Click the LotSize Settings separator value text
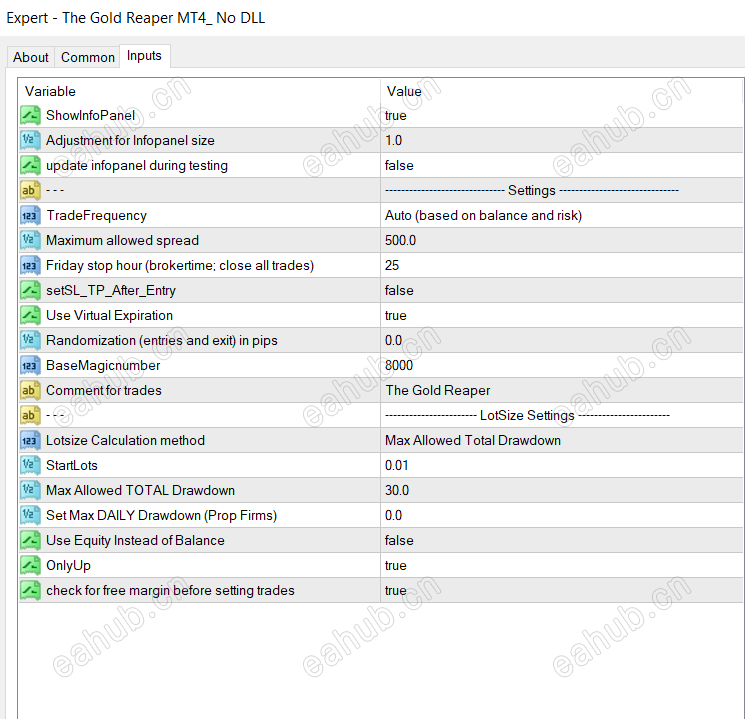745x719 pixels. pos(527,415)
